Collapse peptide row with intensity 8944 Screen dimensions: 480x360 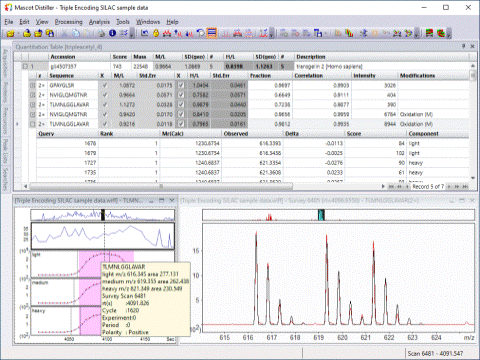click(x=33, y=124)
